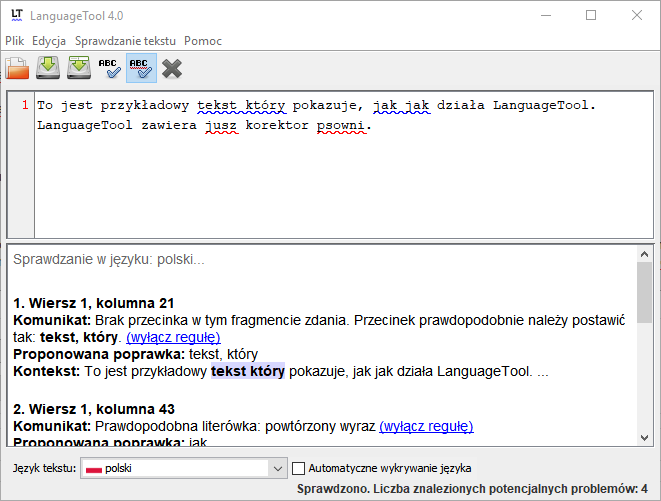Click the LanguageTool LT title icon
Image resolution: width=661 pixels, height=501 pixels.
coord(17,15)
